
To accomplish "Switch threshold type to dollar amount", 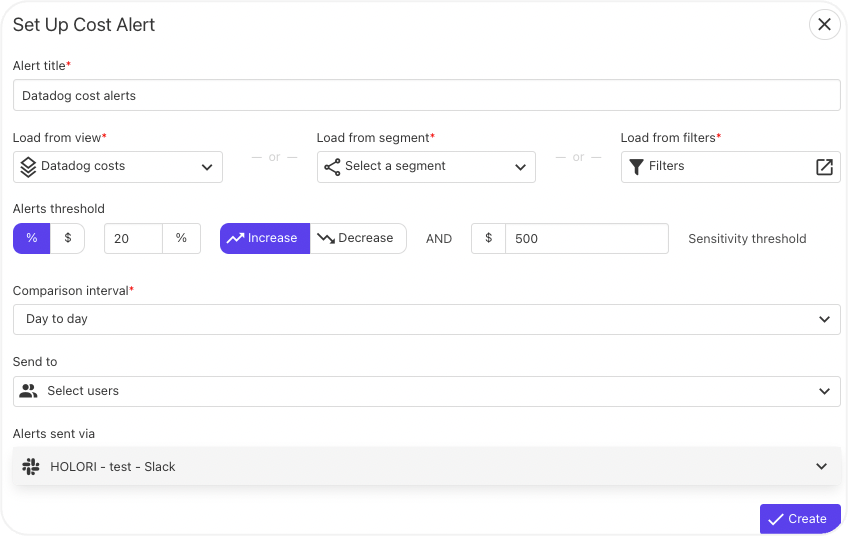I will (68, 238).
